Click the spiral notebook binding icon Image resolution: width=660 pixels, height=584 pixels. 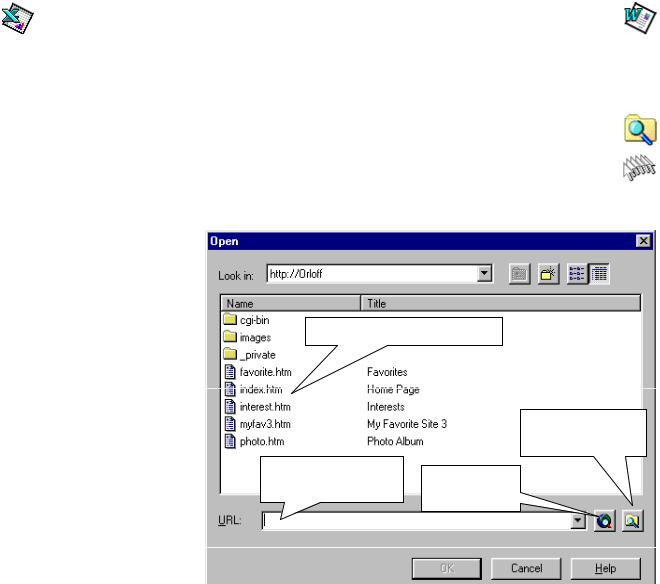(639, 168)
